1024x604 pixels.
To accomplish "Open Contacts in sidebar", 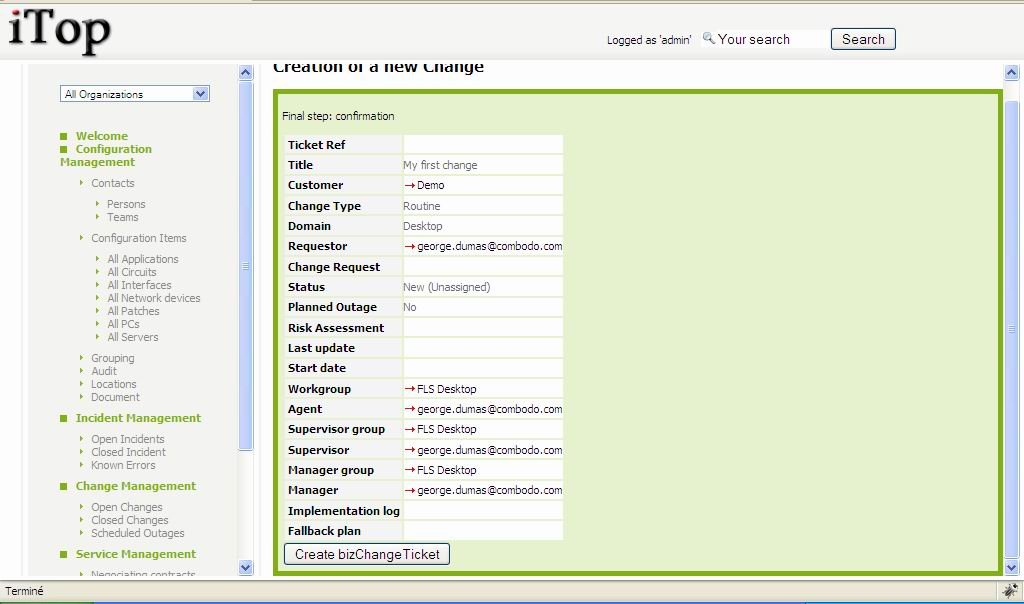I will click(x=112, y=183).
